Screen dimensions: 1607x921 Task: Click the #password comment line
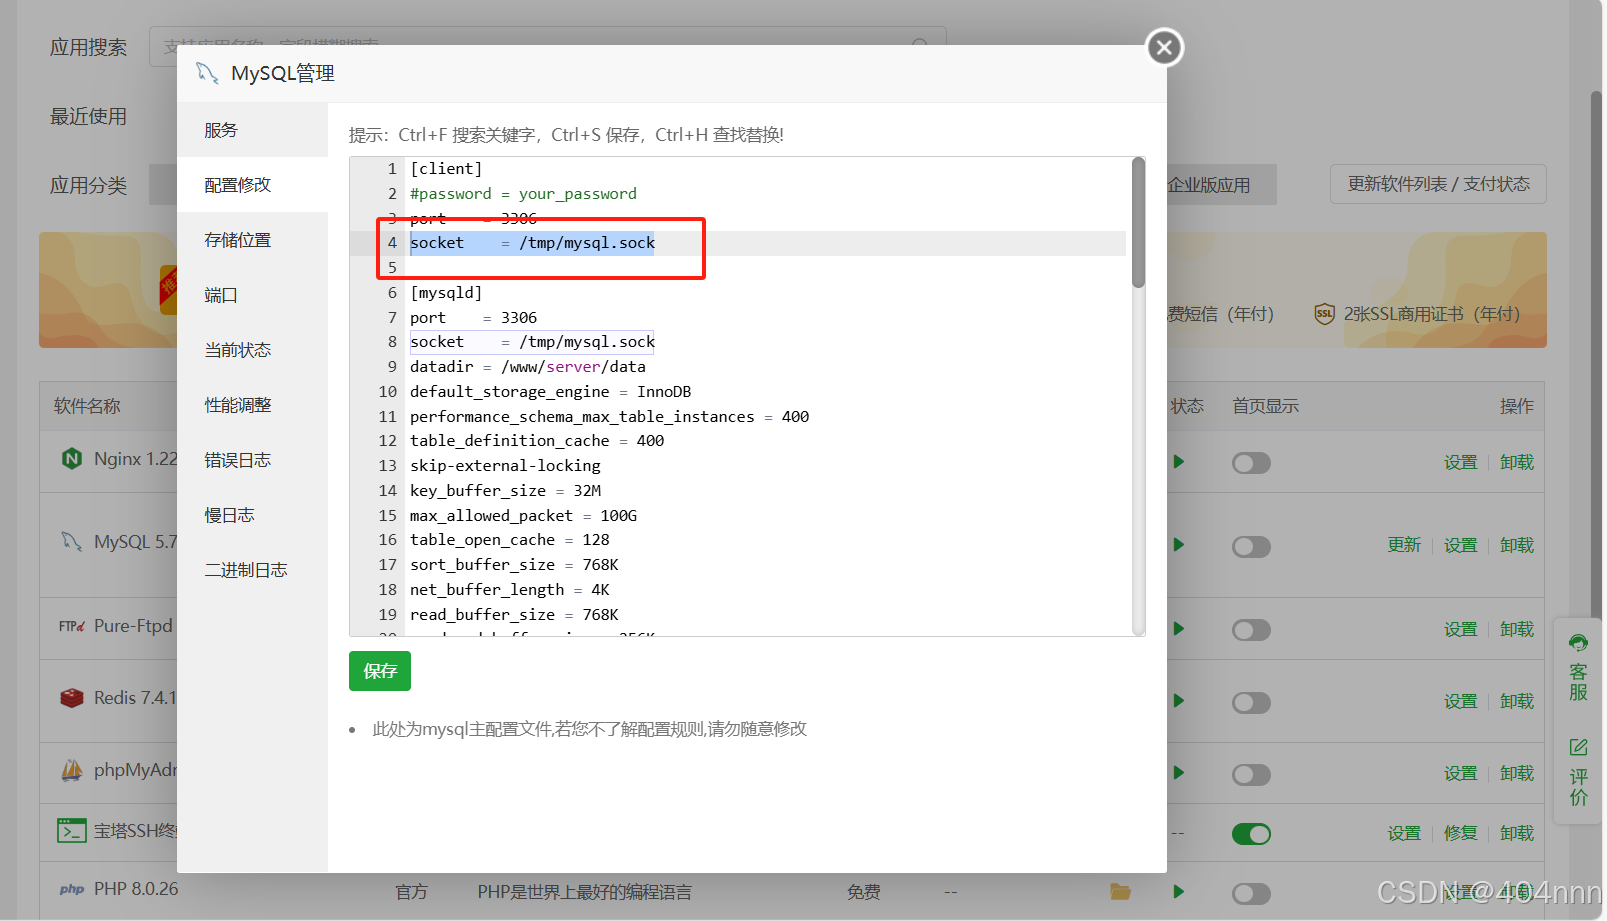(523, 194)
